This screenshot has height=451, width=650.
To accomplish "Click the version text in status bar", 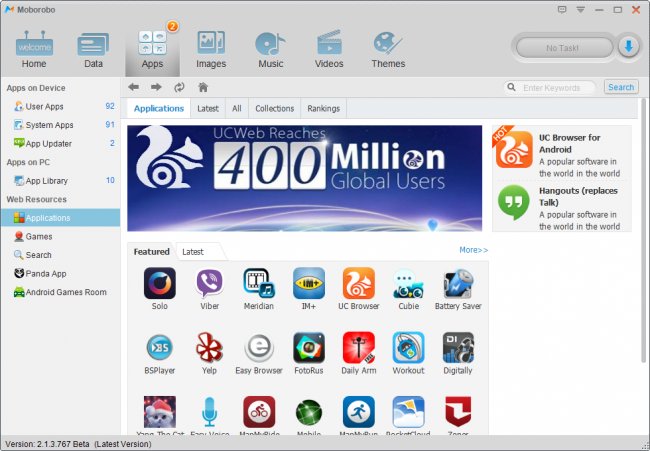I will [78, 444].
